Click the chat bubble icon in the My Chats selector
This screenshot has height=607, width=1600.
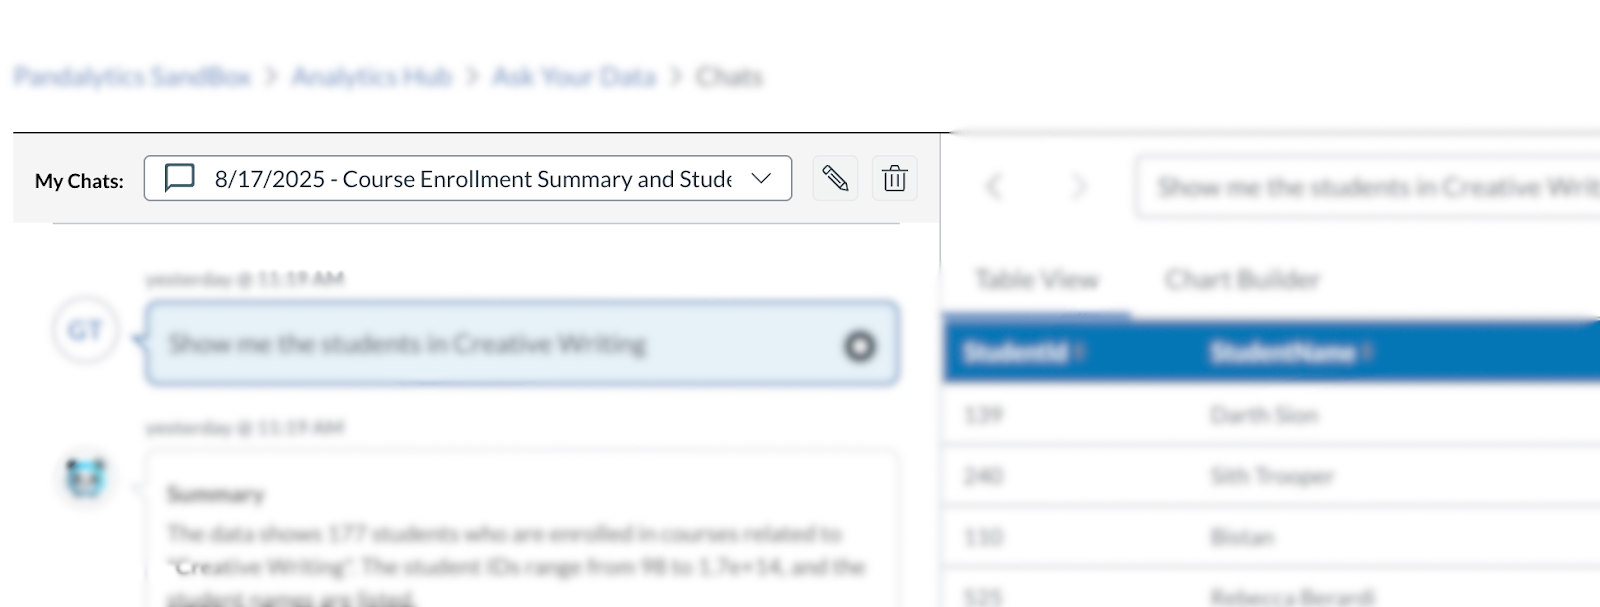pos(177,178)
